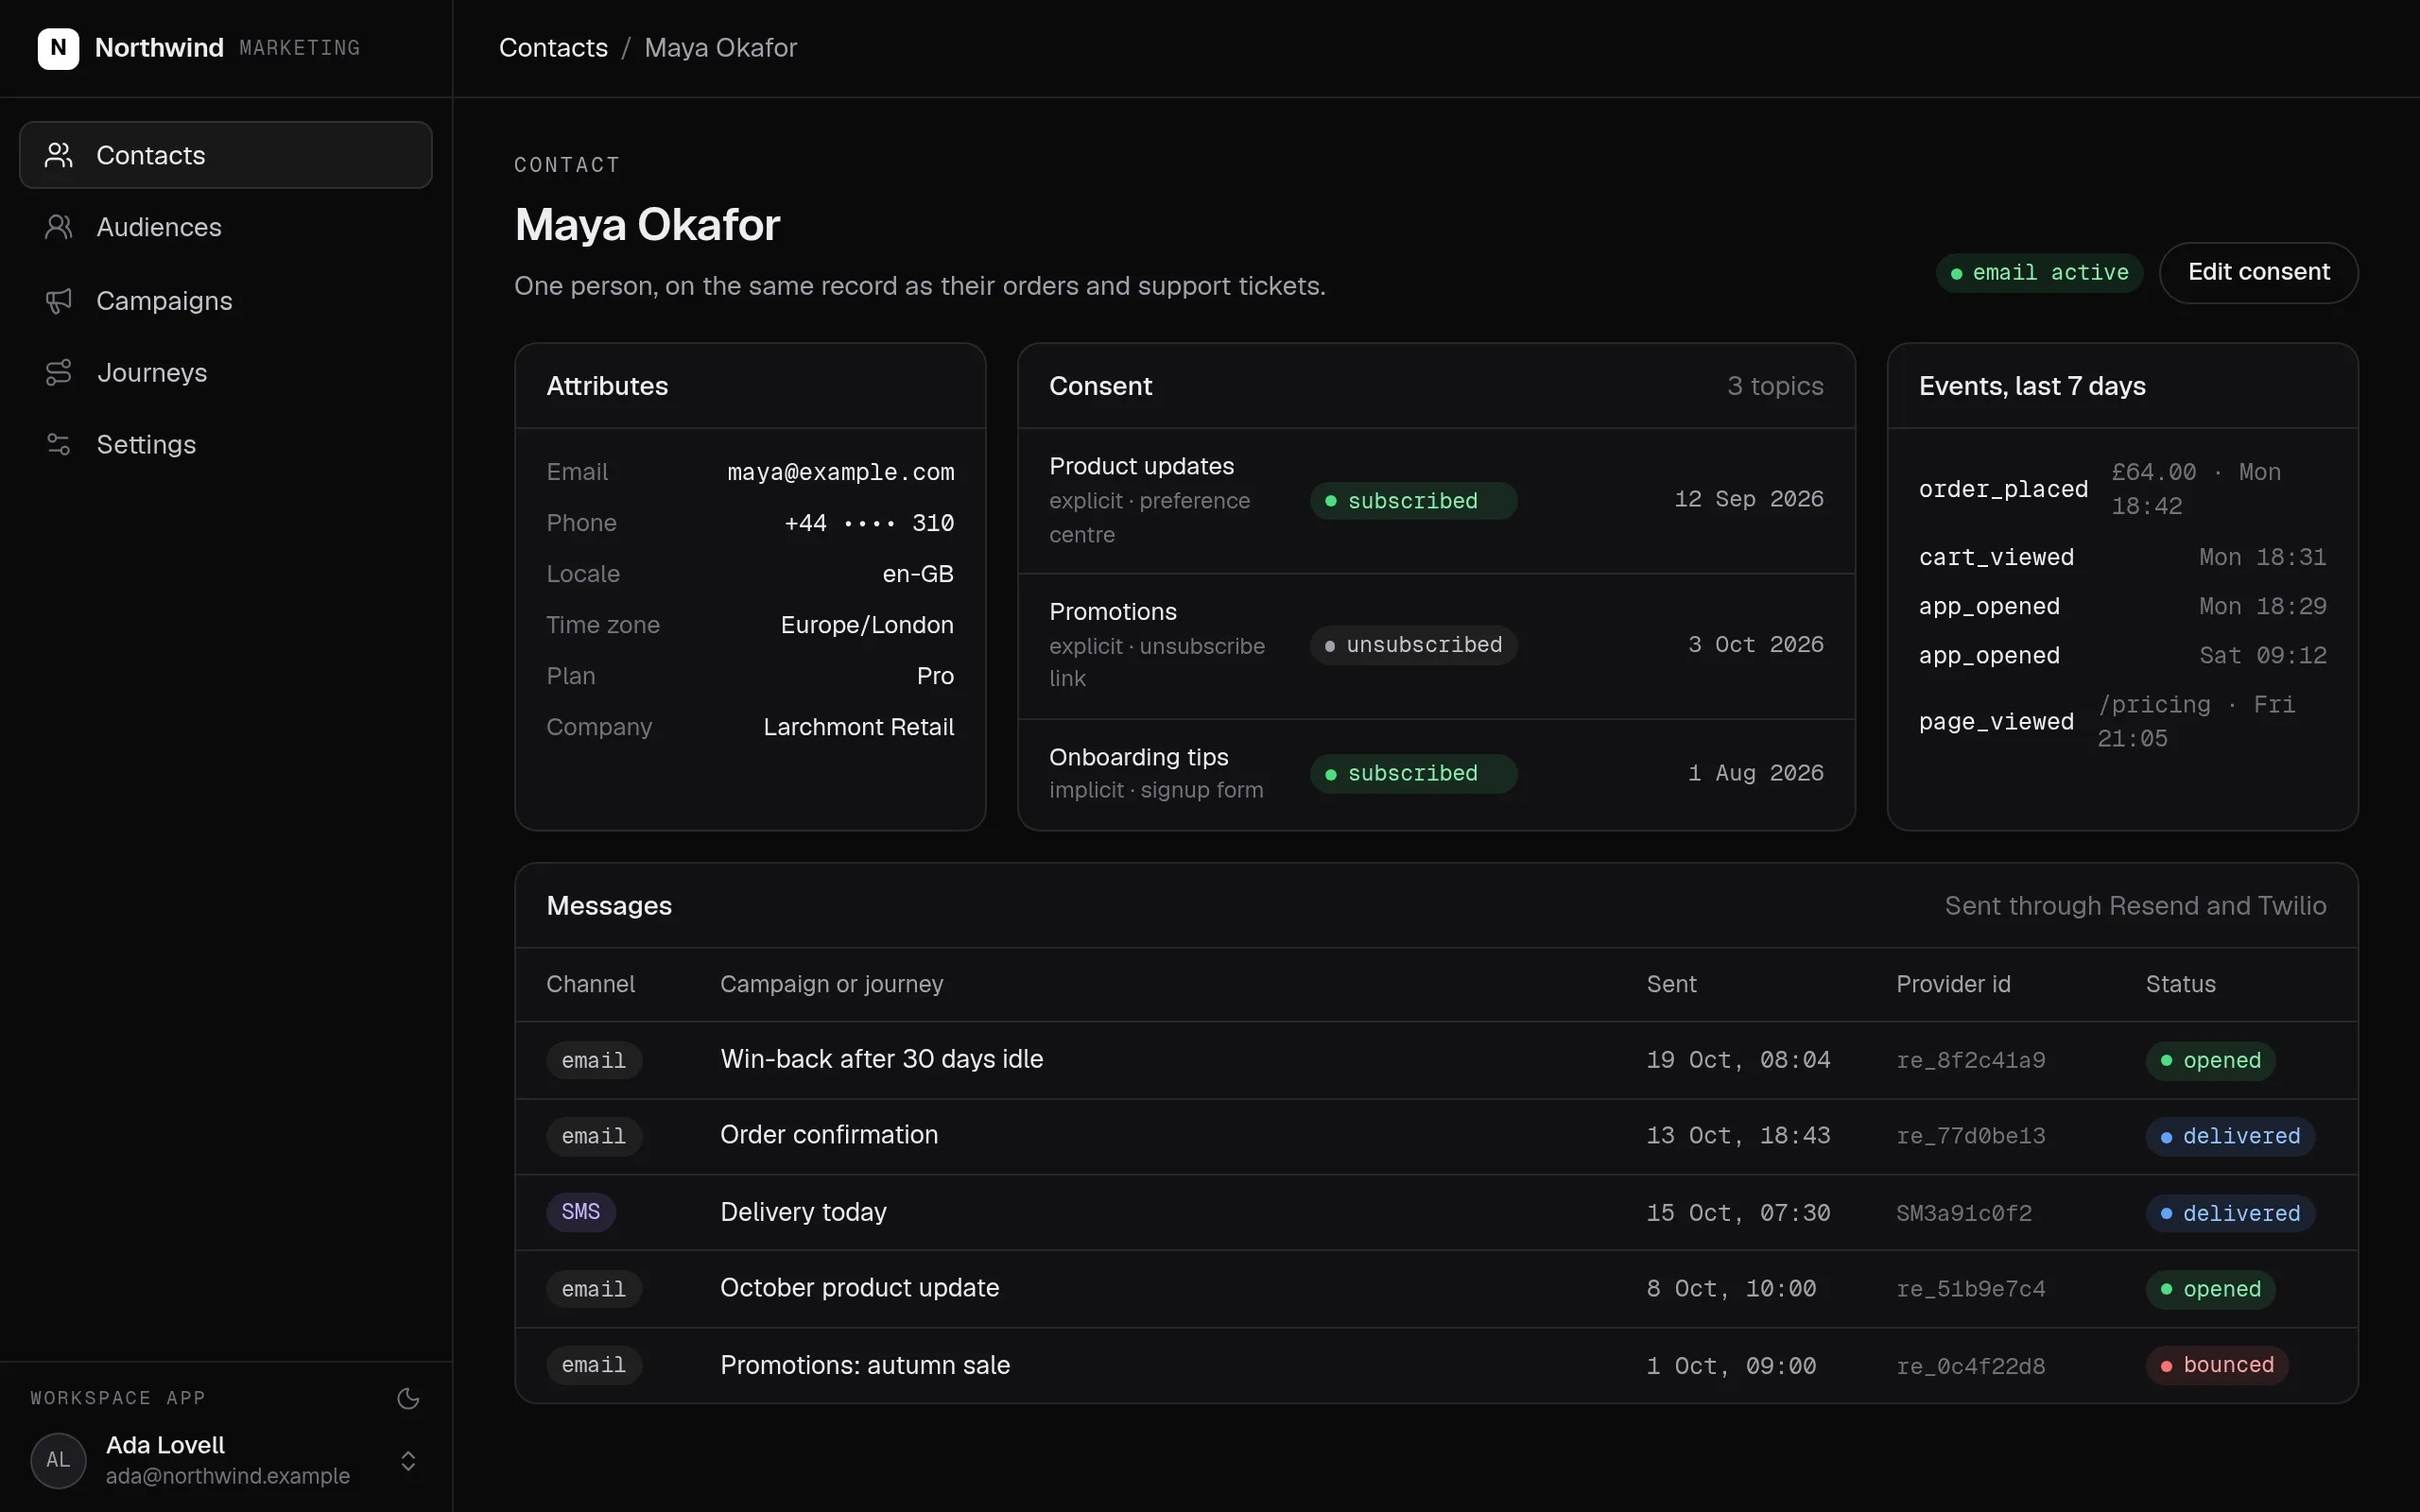Click the email badge for Win-back row

(x=594, y=1060)
